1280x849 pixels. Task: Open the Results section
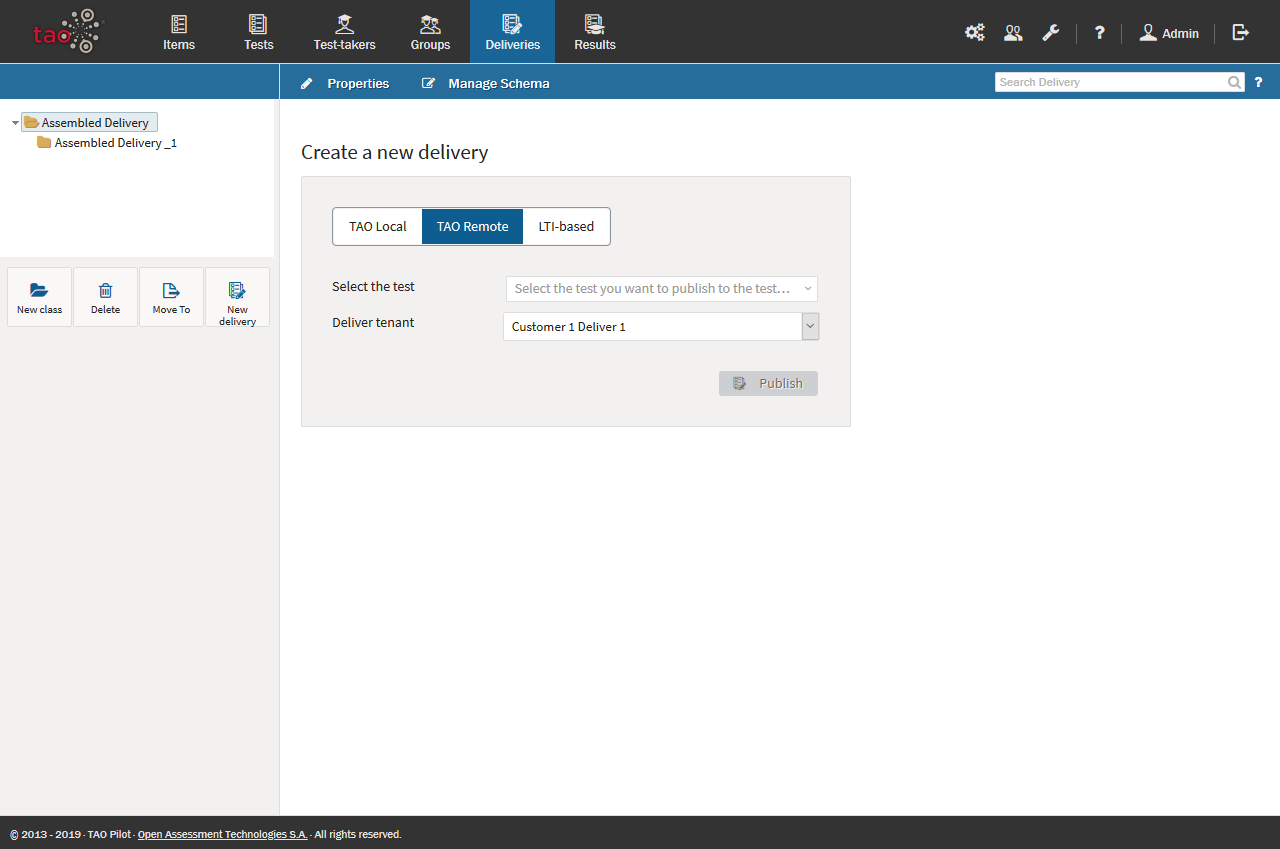tap(595, 32)
